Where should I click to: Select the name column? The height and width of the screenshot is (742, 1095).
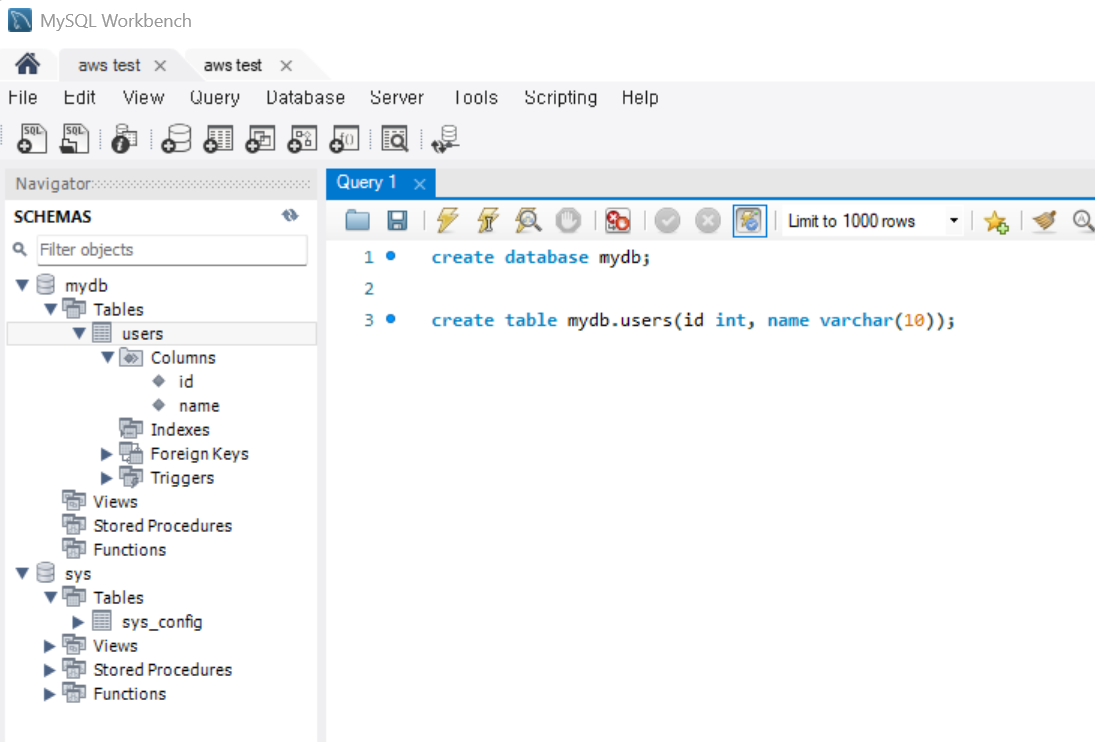click(x=199, y=406)
